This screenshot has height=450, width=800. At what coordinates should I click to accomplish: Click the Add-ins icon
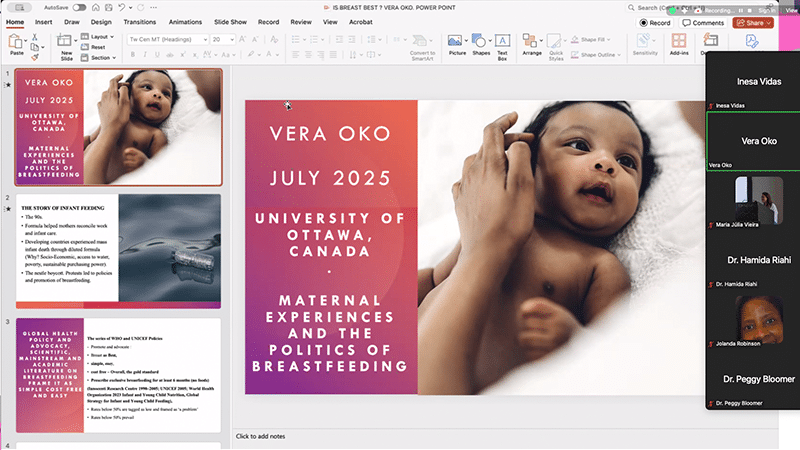point(679,42)
